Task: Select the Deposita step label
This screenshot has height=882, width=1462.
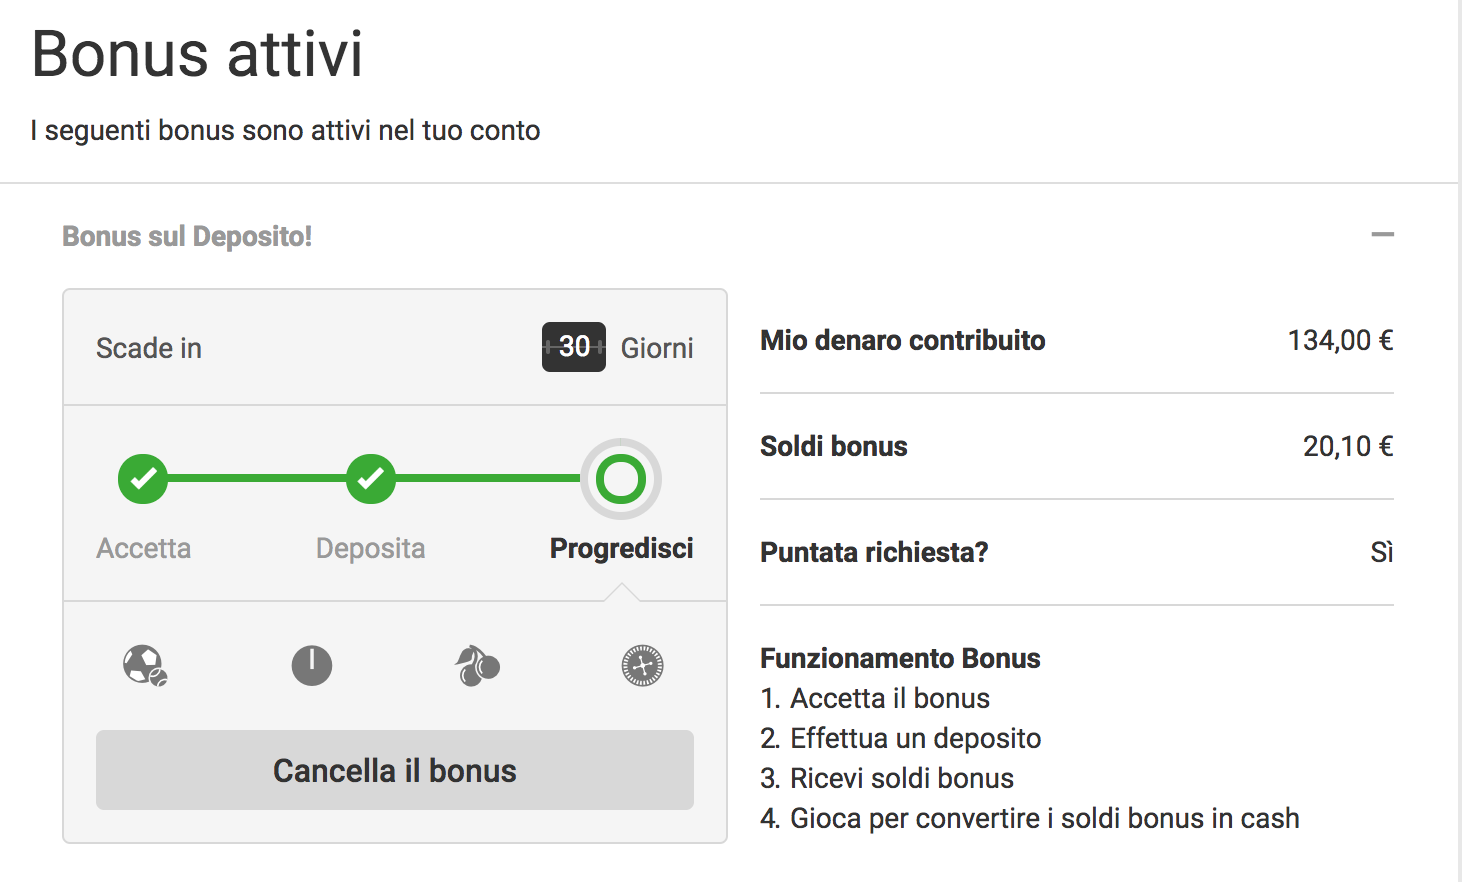Action: point(371,548)
